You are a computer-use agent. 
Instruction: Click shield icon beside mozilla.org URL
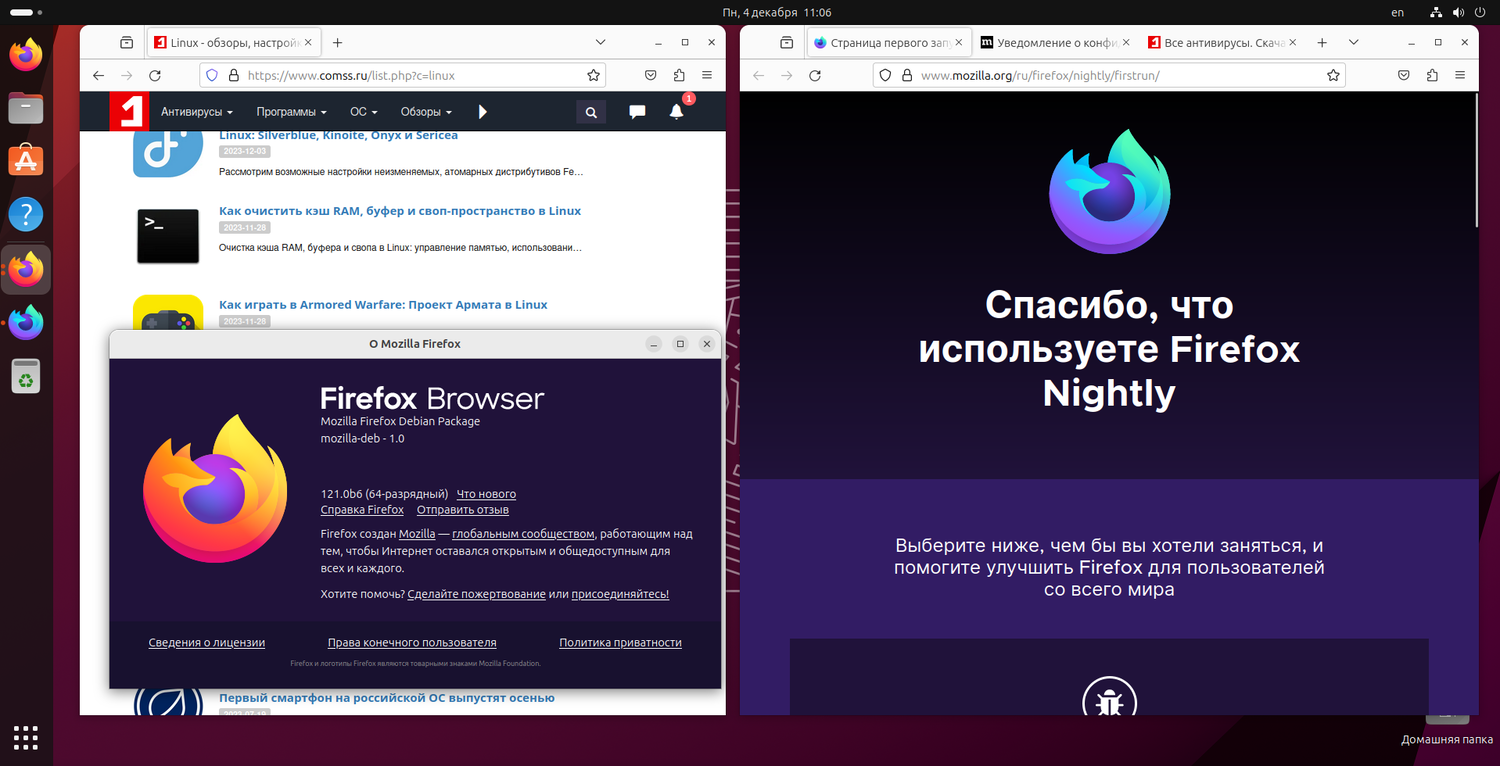pos(884,75)
